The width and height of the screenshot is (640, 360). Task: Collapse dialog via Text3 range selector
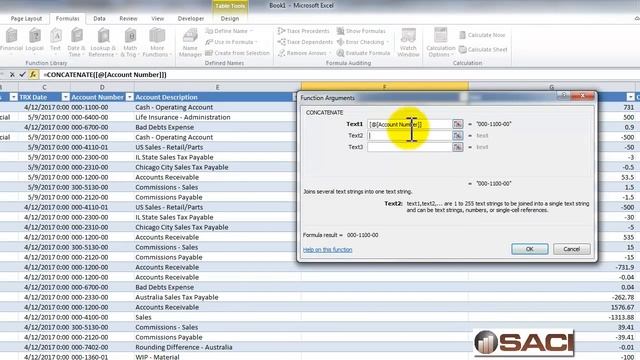458,147
